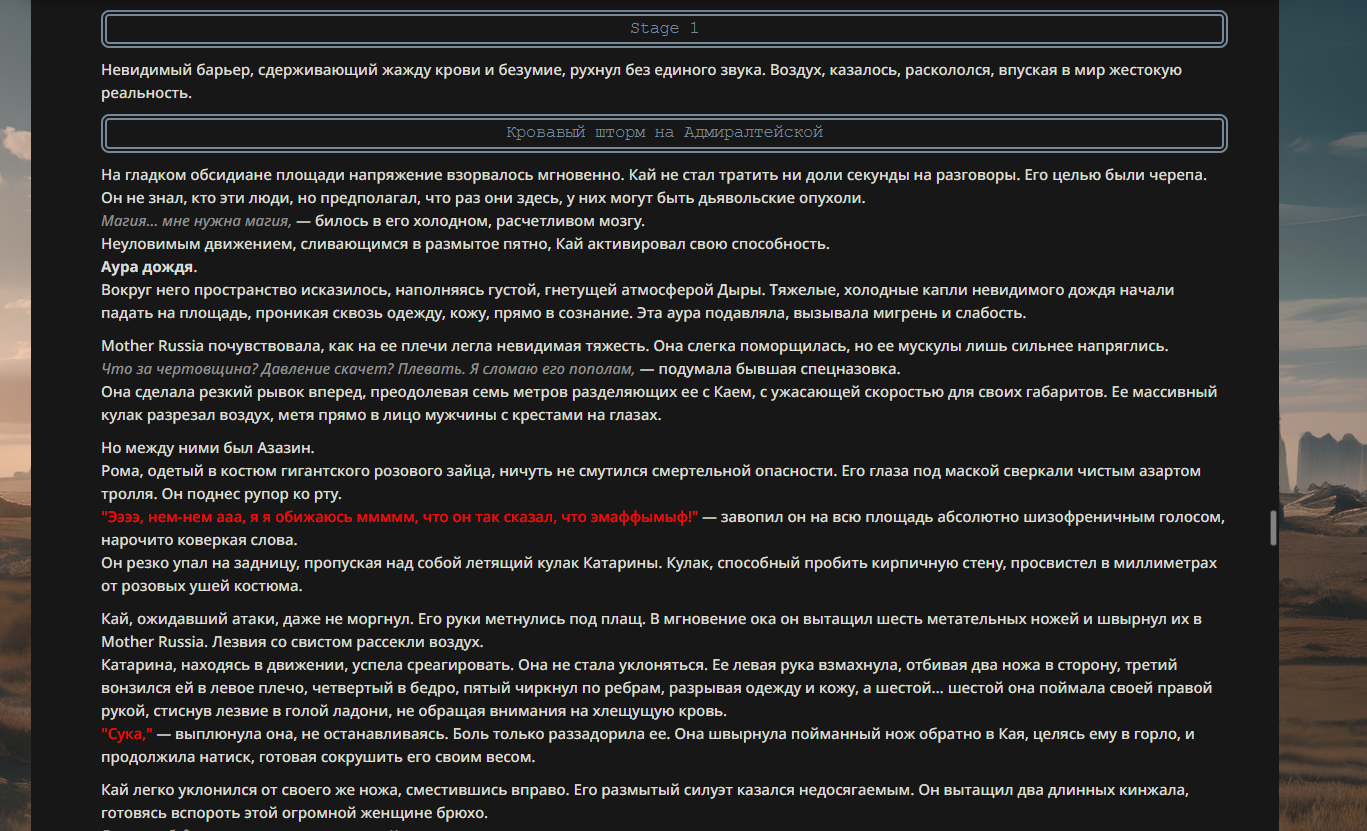Click the line starting "На гладком обсидиане площади"
The image size is (1367, 831).
pos(654,175)
